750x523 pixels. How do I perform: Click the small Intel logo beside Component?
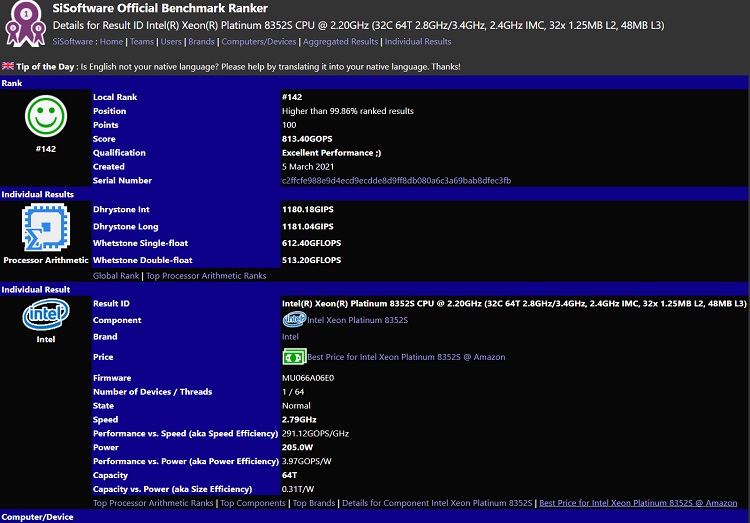click(x=294, y=320)
